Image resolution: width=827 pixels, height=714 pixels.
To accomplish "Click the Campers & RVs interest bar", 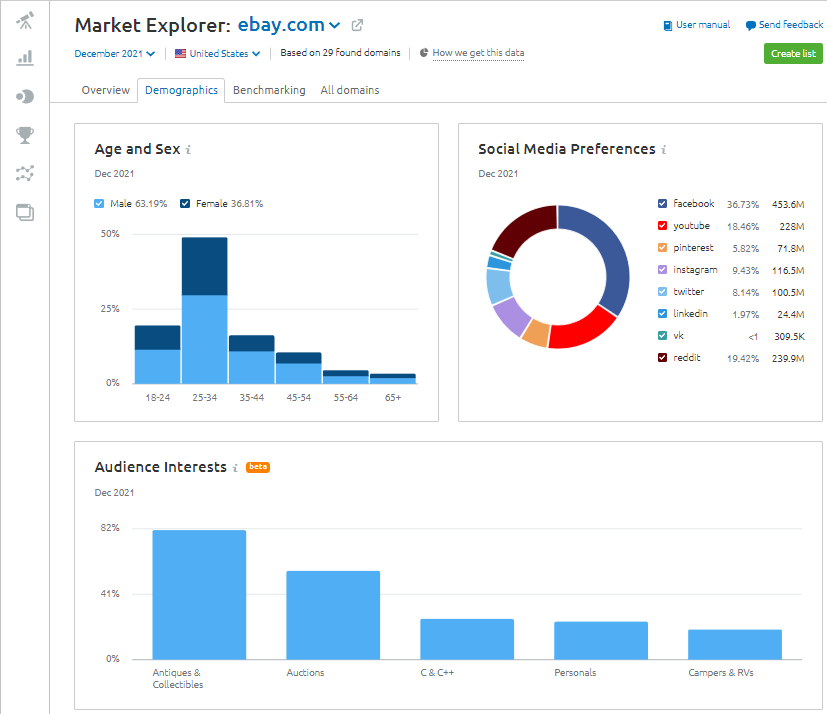I will pos(735,644).
